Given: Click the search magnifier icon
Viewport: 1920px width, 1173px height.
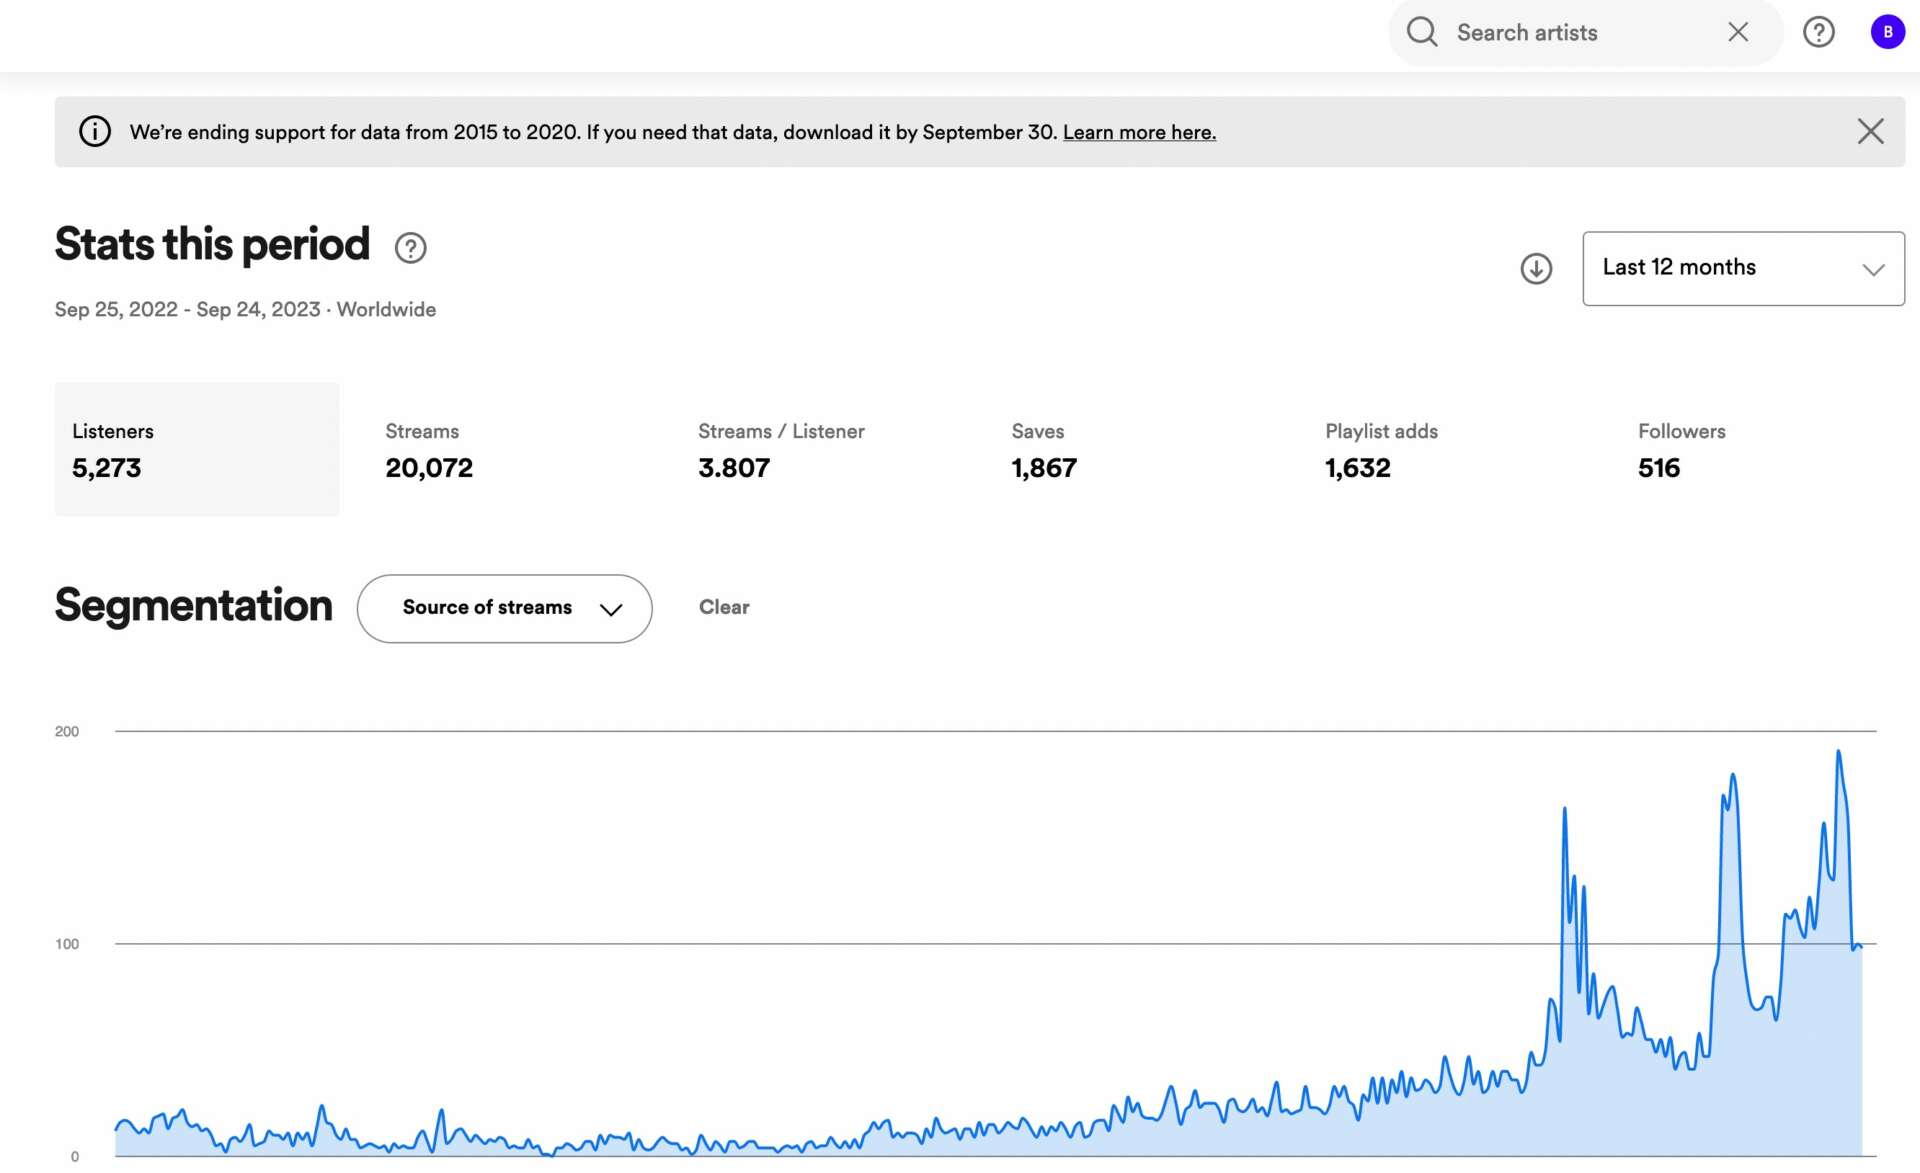Looking at the screenshot, I should point(1421,32).
